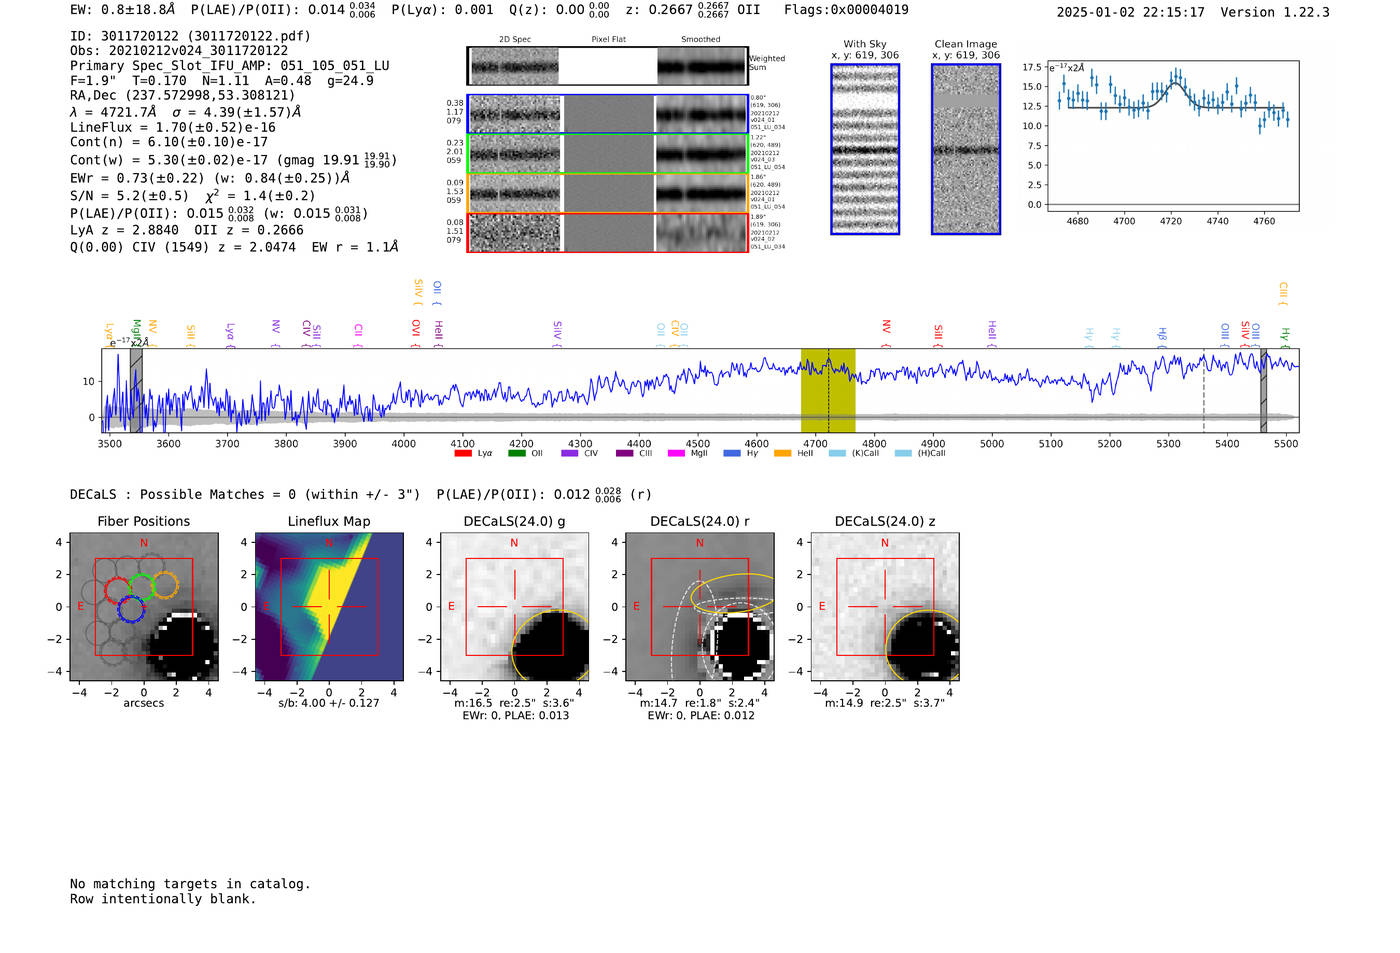Click the No matching targets in catalog text
Viewport: 1400px width, 953px height.
(190, 884)
